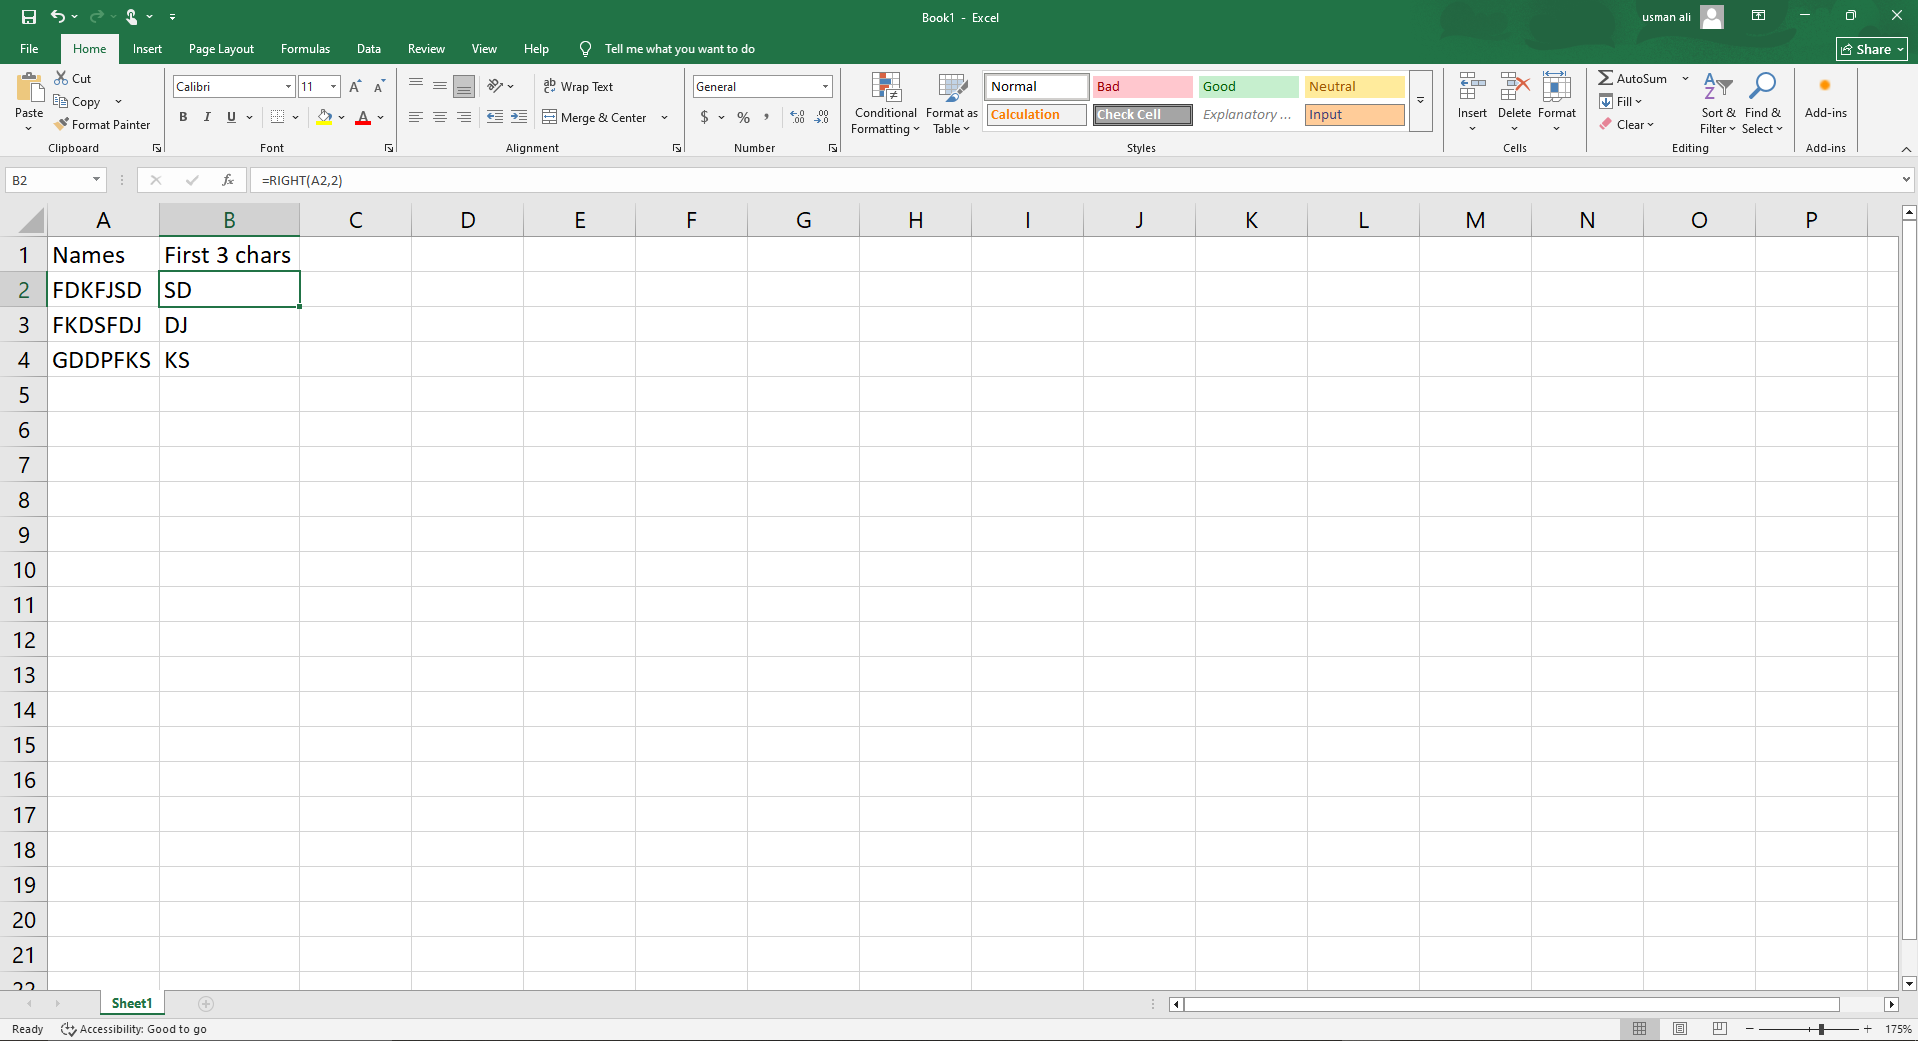Expand the Name Box dropdown
The width and height of the screenshot is (1918, 1041).
[x=96, y=180]
